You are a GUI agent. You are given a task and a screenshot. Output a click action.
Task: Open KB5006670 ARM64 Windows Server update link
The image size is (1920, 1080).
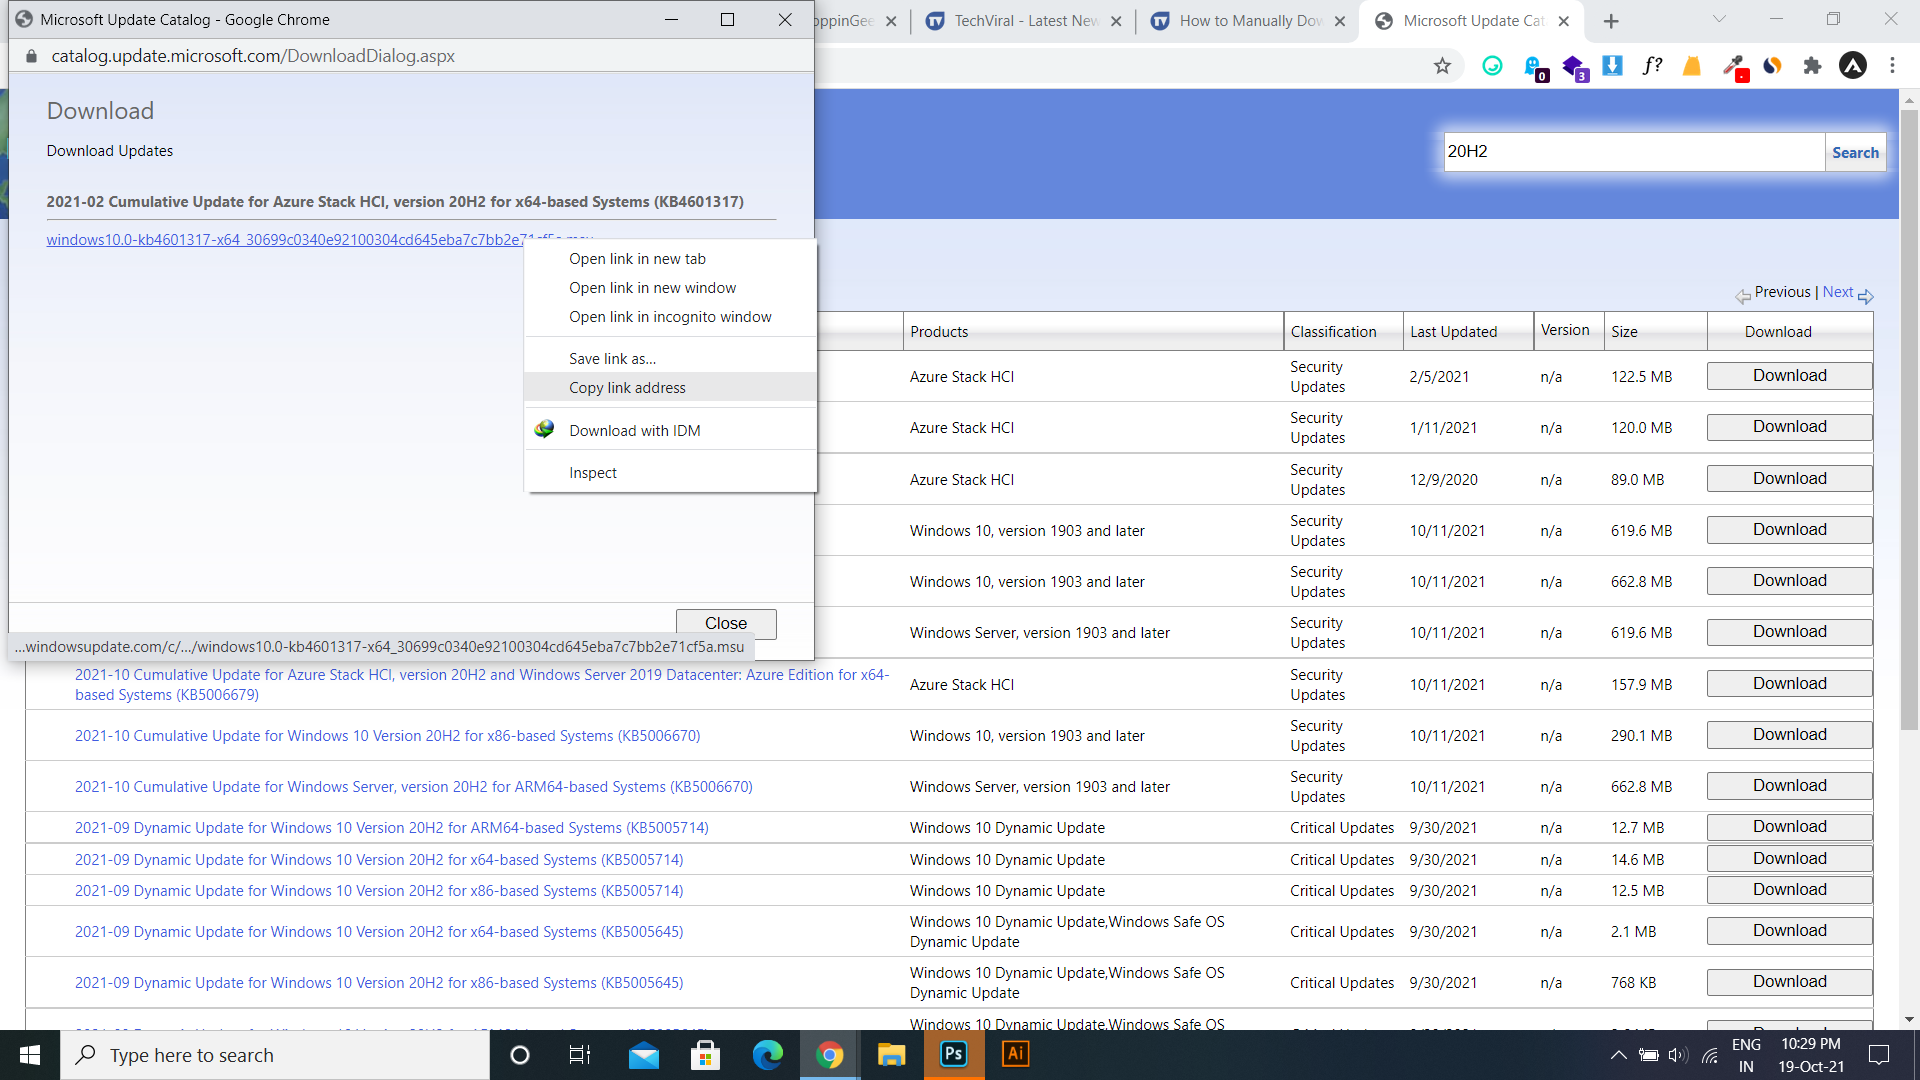point(413,787)
